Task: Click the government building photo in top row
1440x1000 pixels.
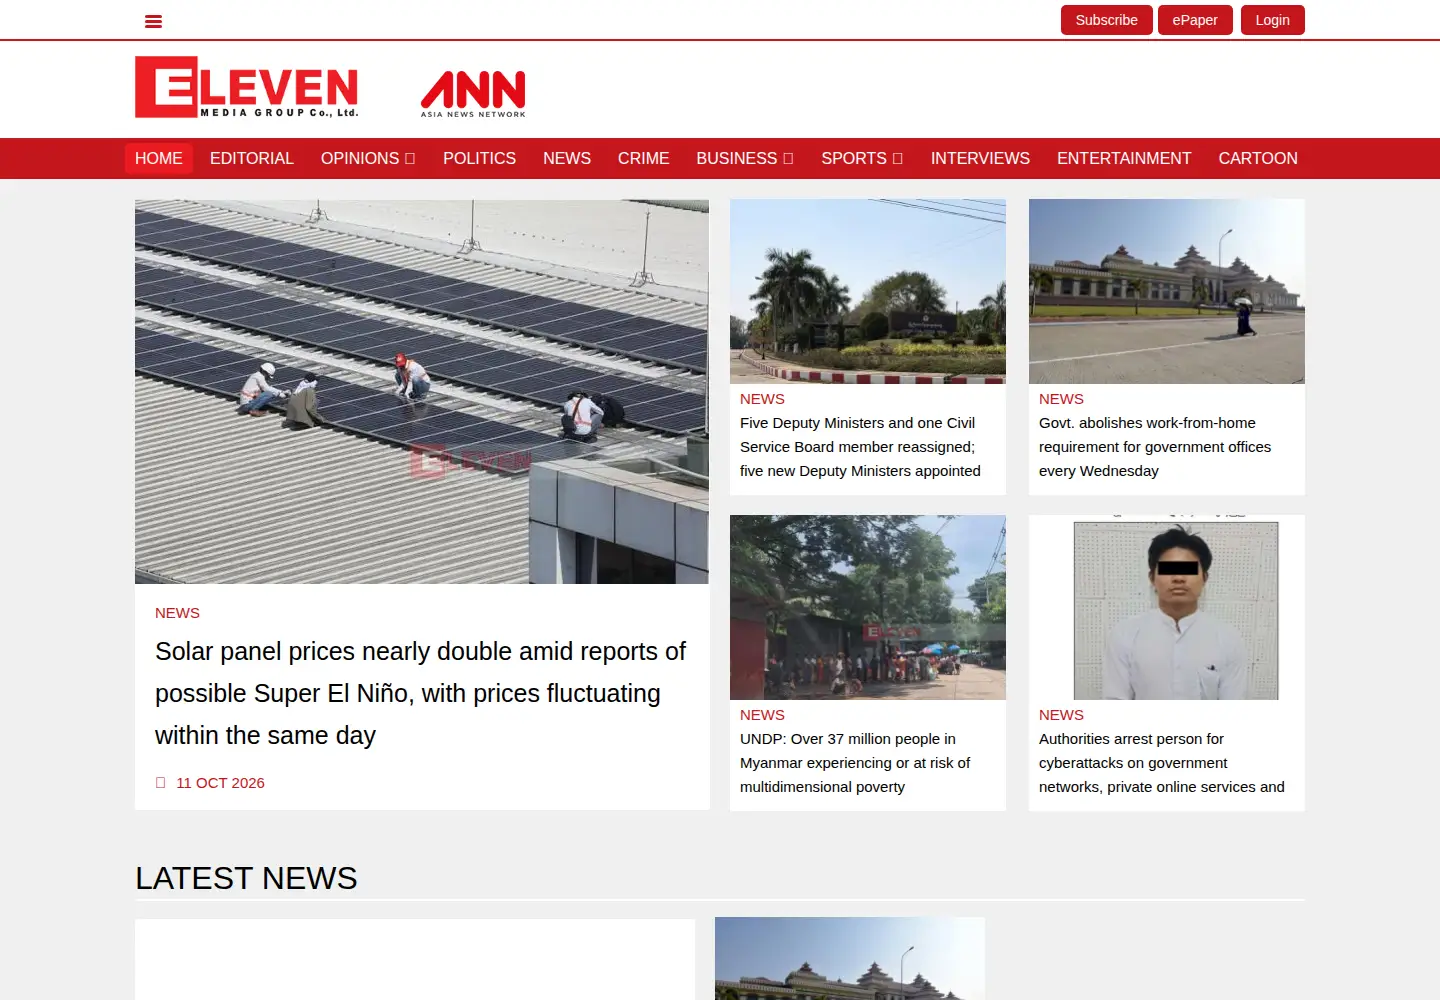Action: (1167, 291)
